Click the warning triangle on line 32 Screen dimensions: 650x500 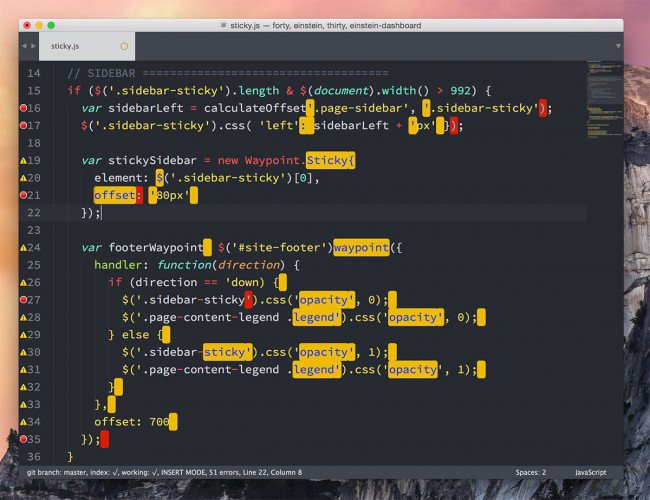click(23, 387)
